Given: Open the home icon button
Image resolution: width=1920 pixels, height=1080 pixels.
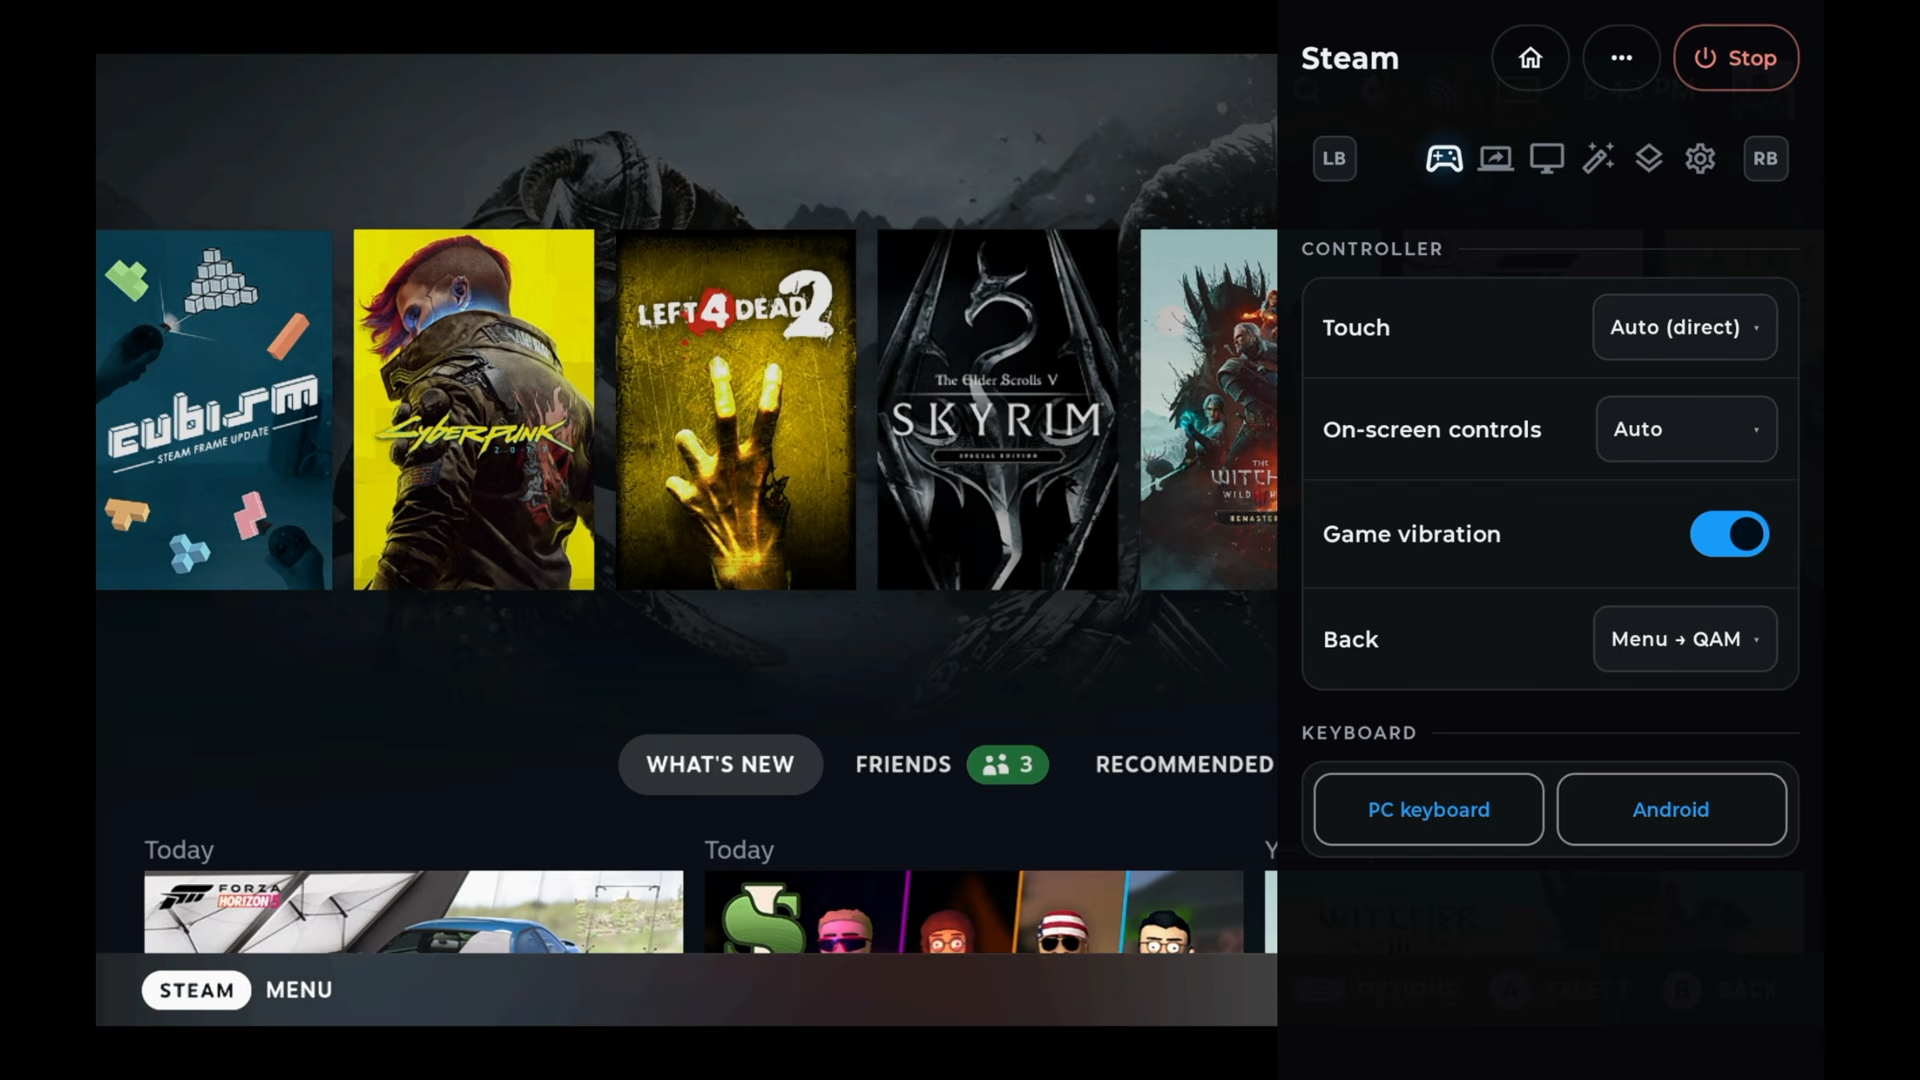Looking at the screenshot, I should (x=1530, y=58).
